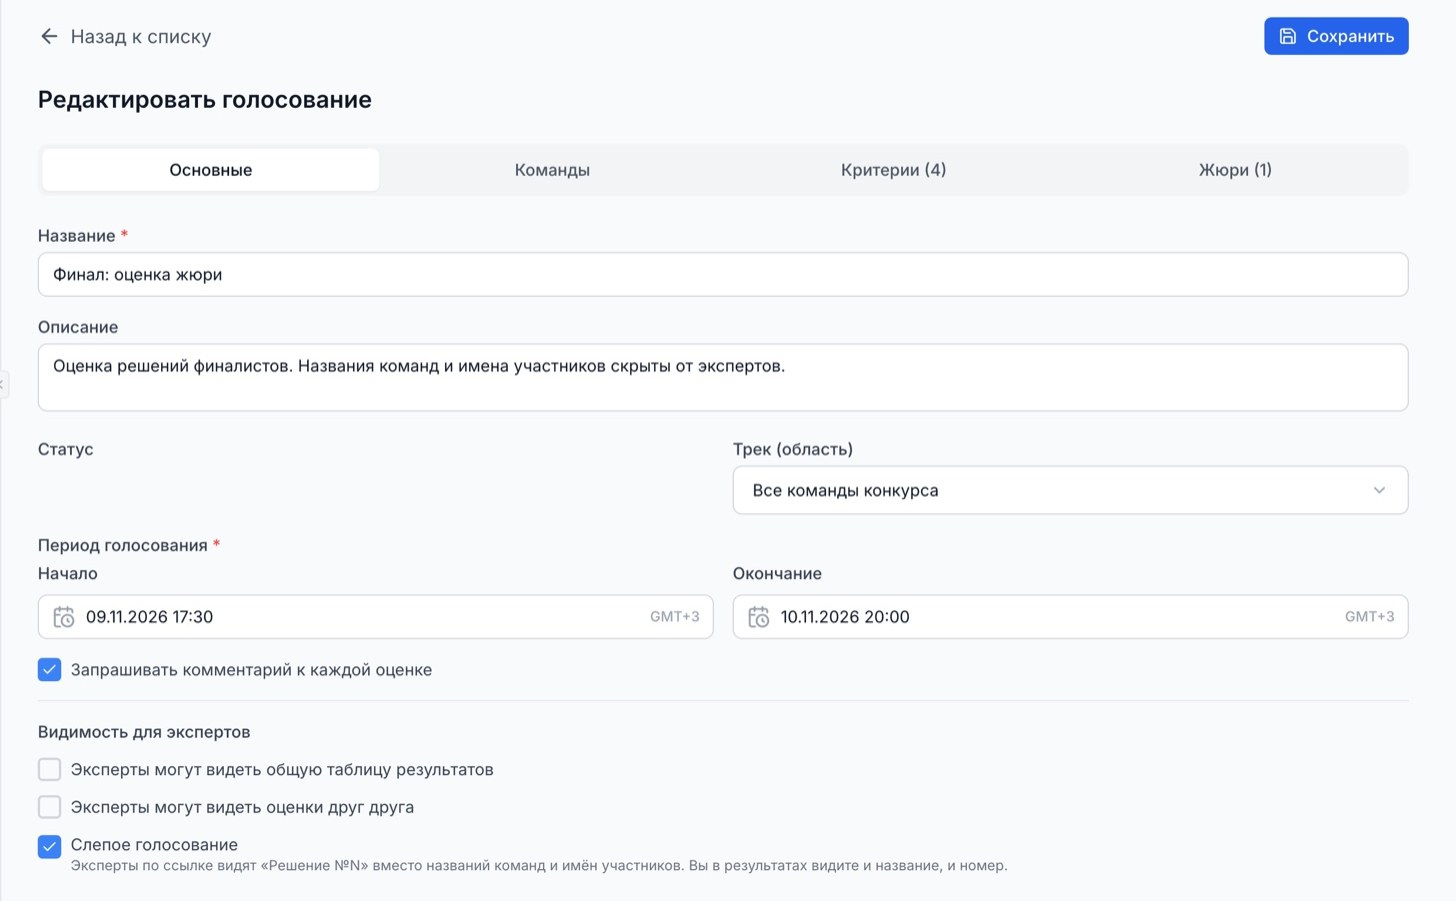Switch to the Основные tab
This screenshot has width=1456, height=901.
(210, 170)
